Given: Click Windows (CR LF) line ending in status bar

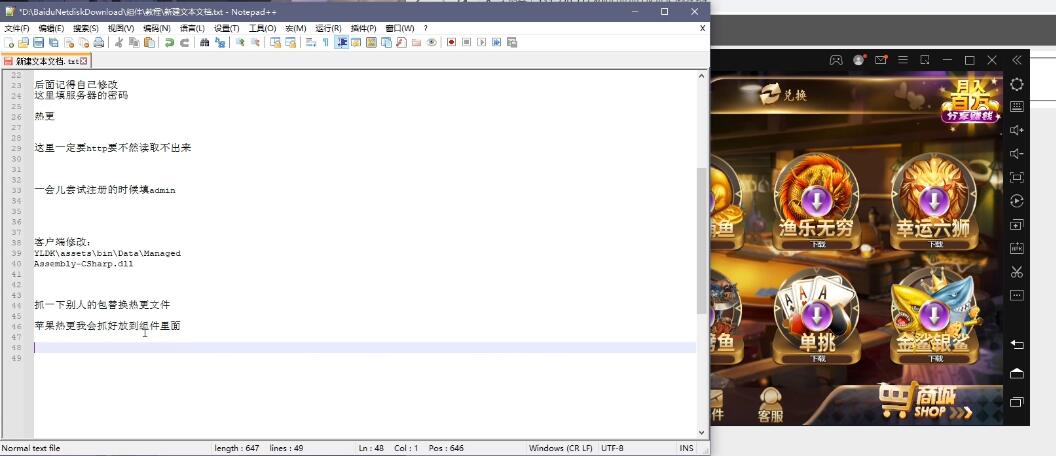Looking at the screenshot, I should click(560, 448).
